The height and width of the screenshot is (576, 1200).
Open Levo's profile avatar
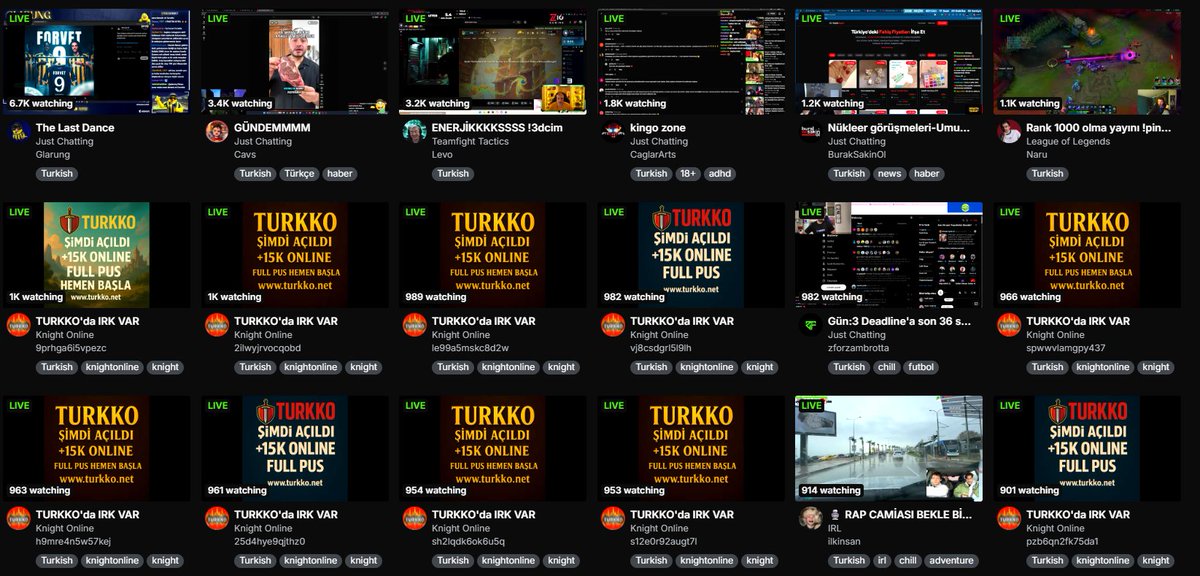pos(414,132)
